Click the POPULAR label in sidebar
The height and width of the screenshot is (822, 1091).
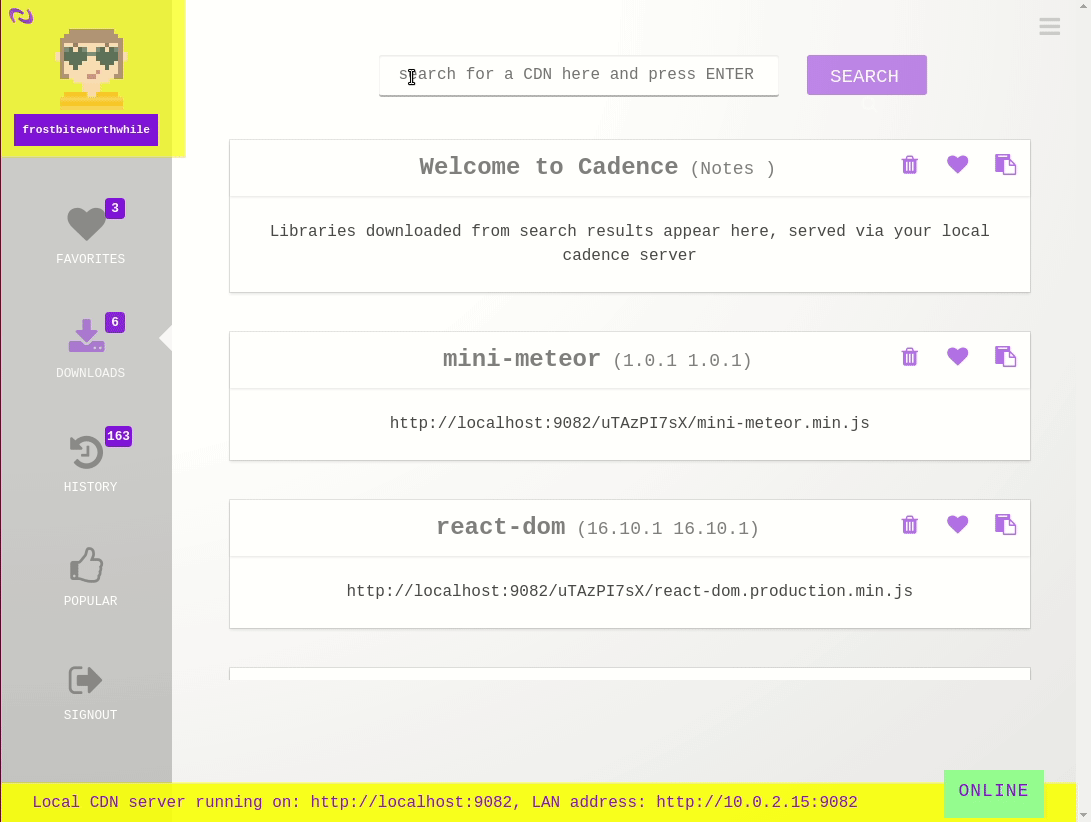[x=90, y=601]
